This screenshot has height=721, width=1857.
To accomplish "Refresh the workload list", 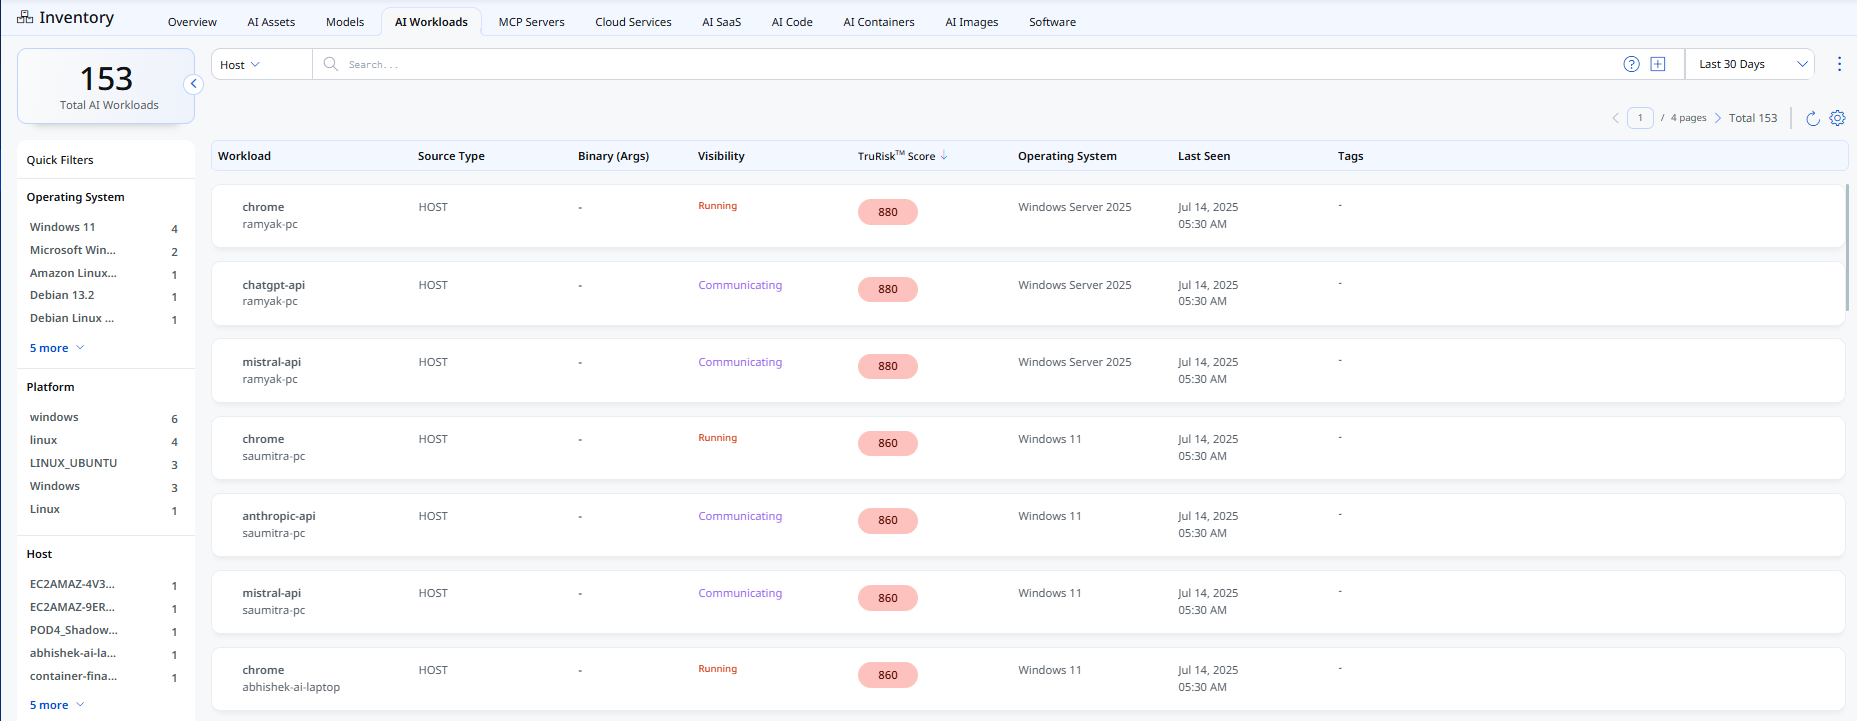I will point(1812,118).
